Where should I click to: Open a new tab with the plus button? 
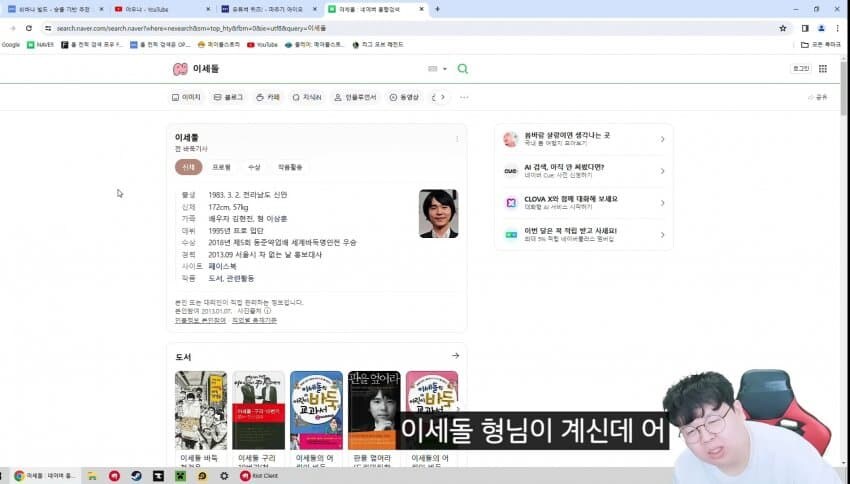437,9
